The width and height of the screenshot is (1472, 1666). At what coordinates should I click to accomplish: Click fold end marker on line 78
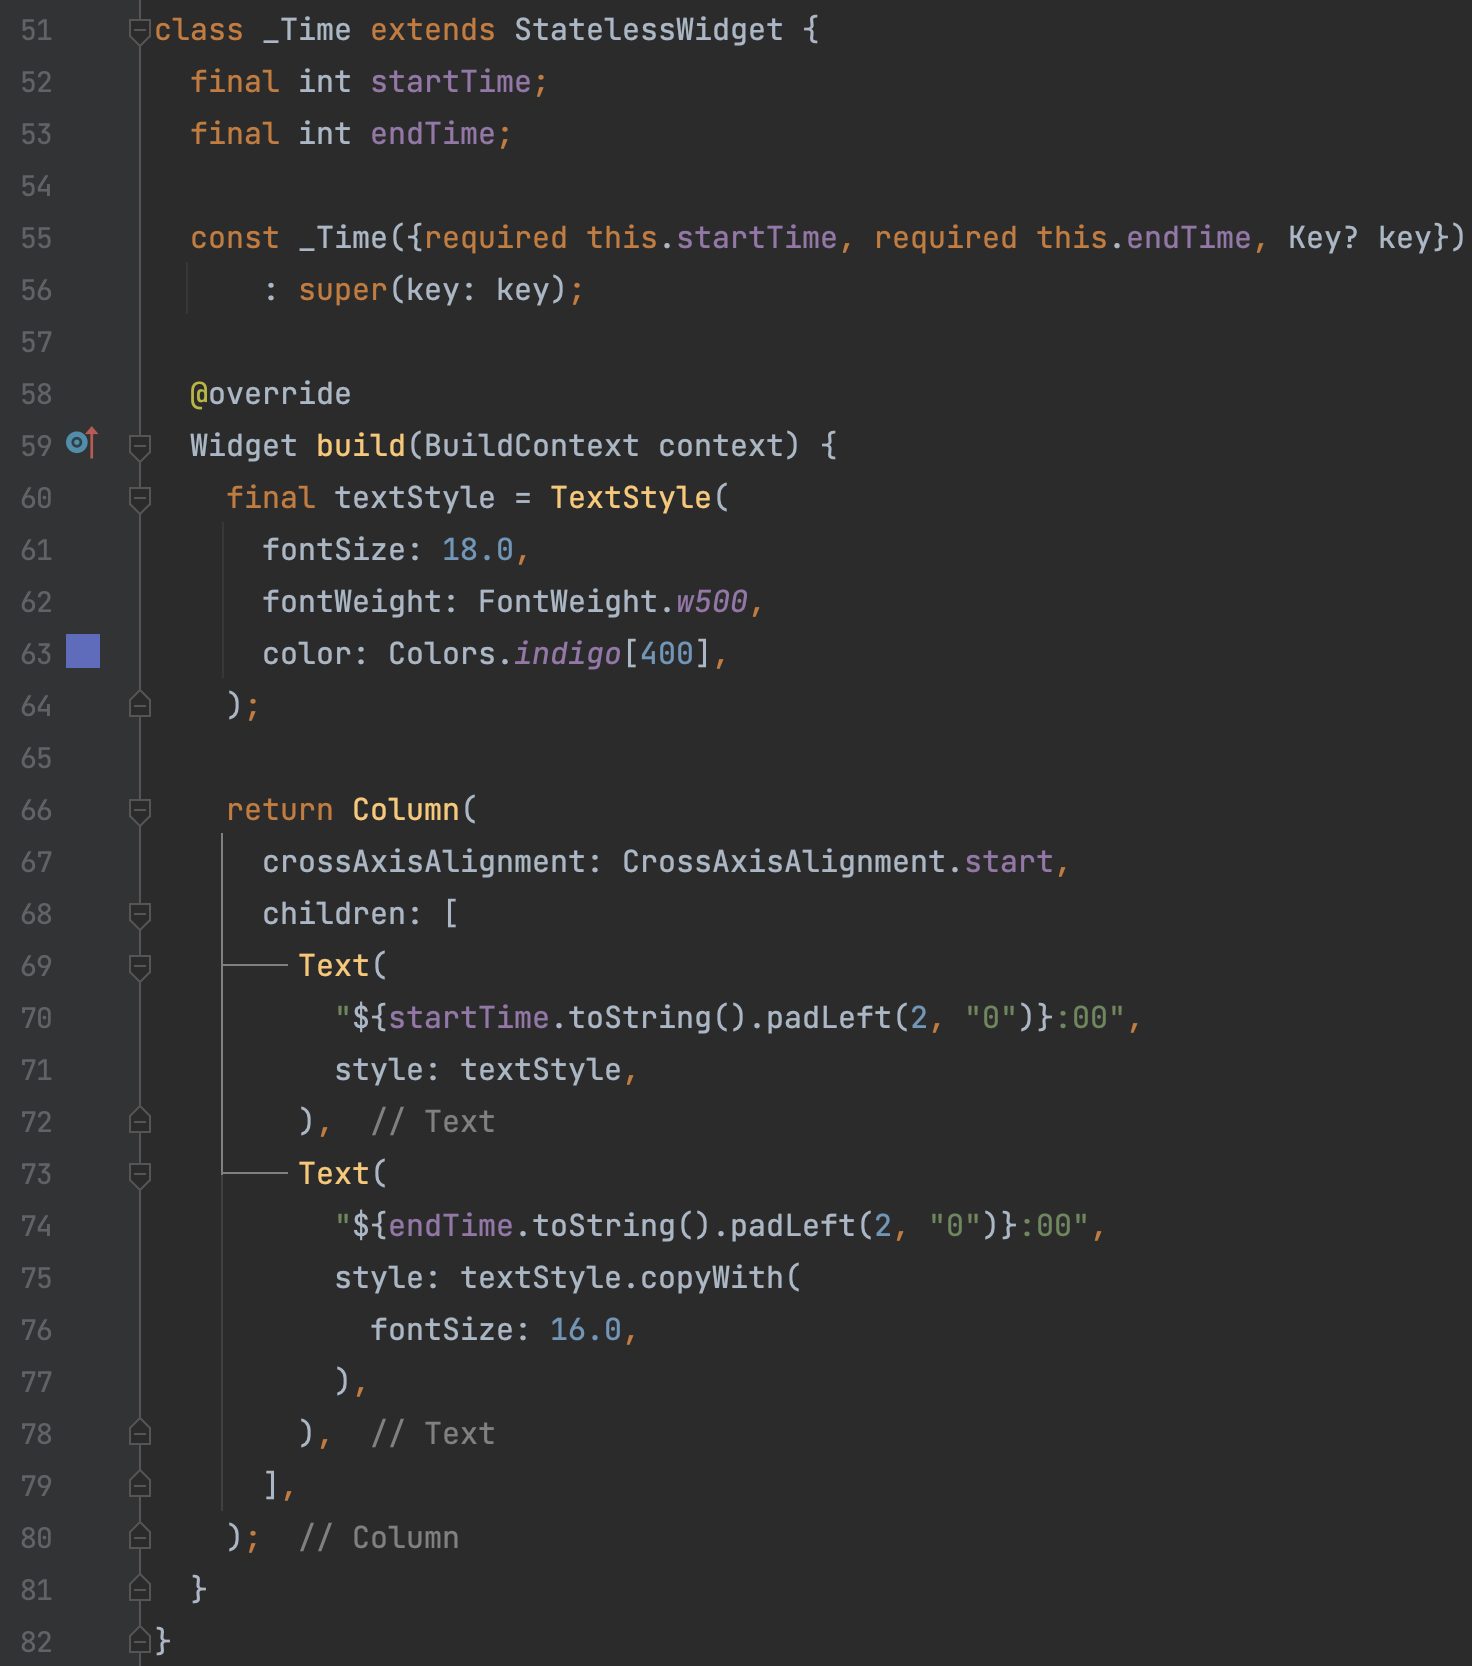140,1433
